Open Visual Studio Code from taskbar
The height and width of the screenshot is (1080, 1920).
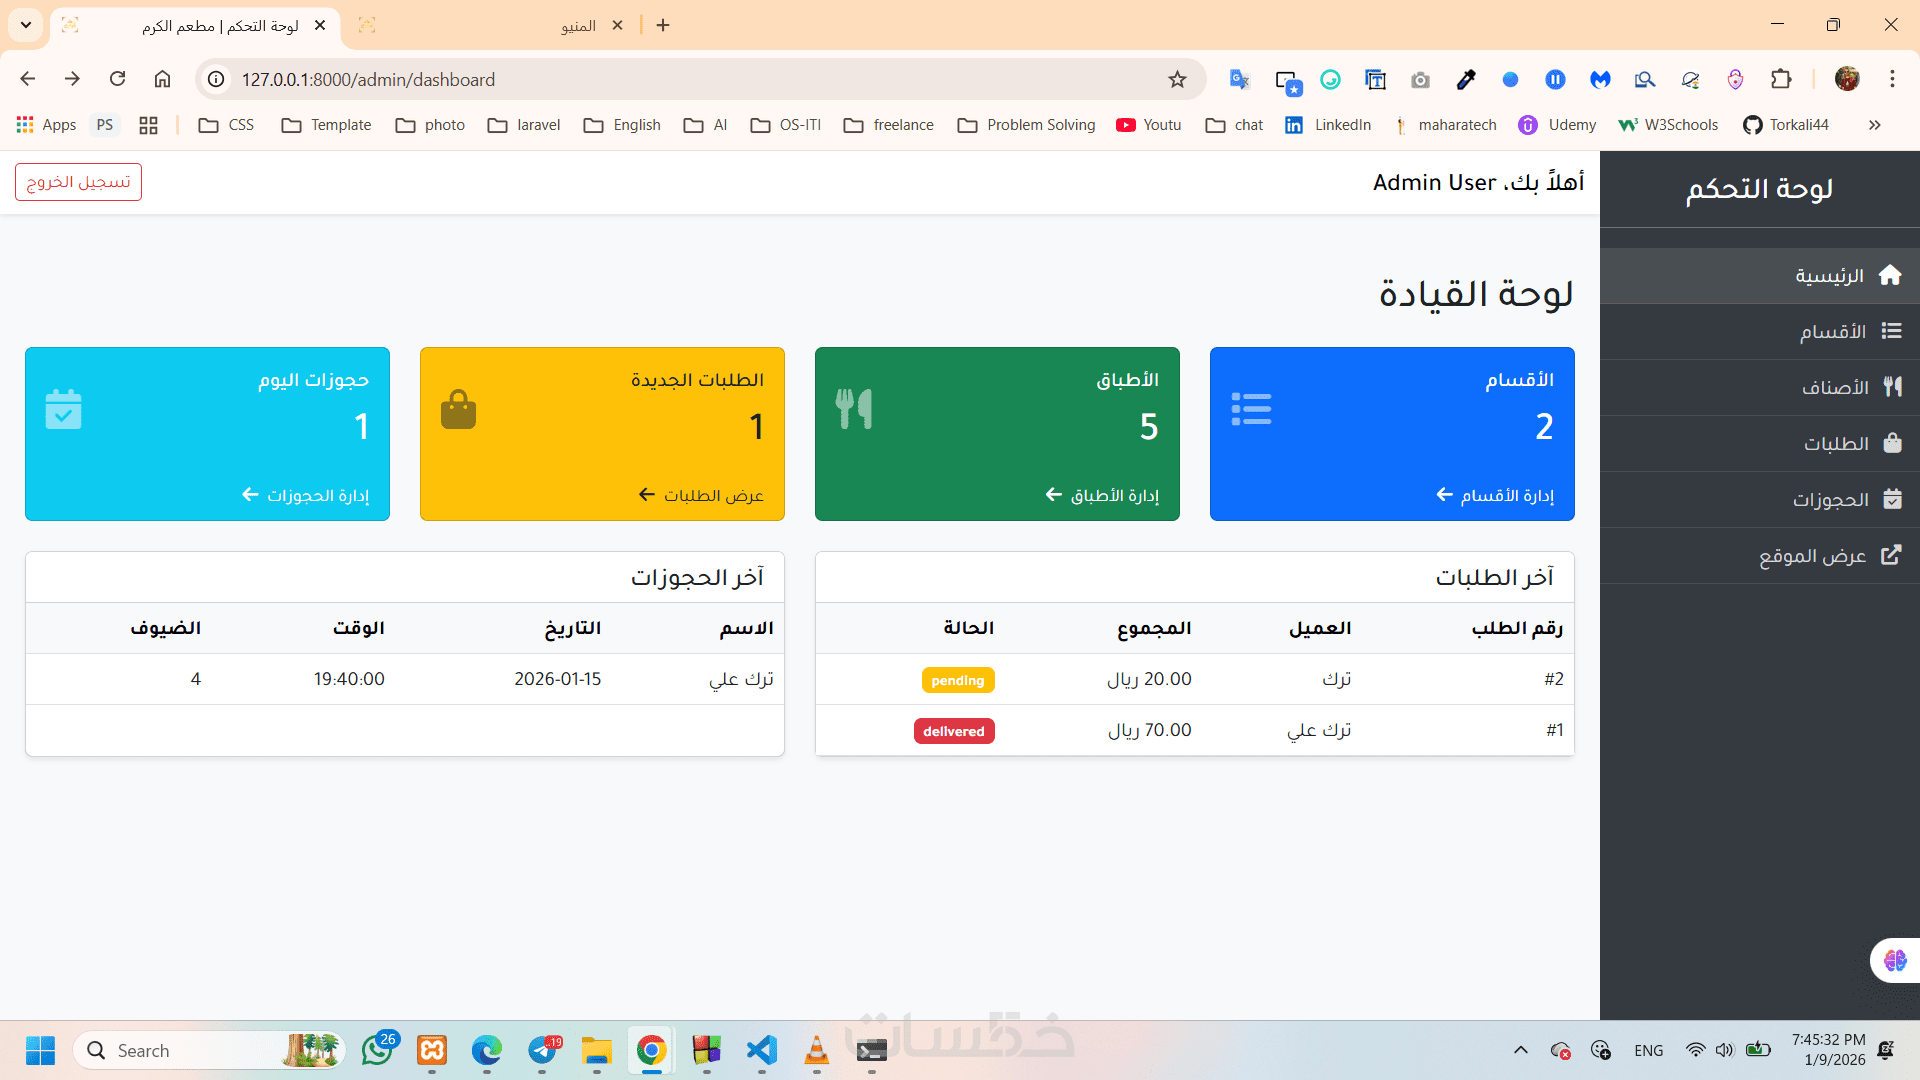click(761, 1050)
